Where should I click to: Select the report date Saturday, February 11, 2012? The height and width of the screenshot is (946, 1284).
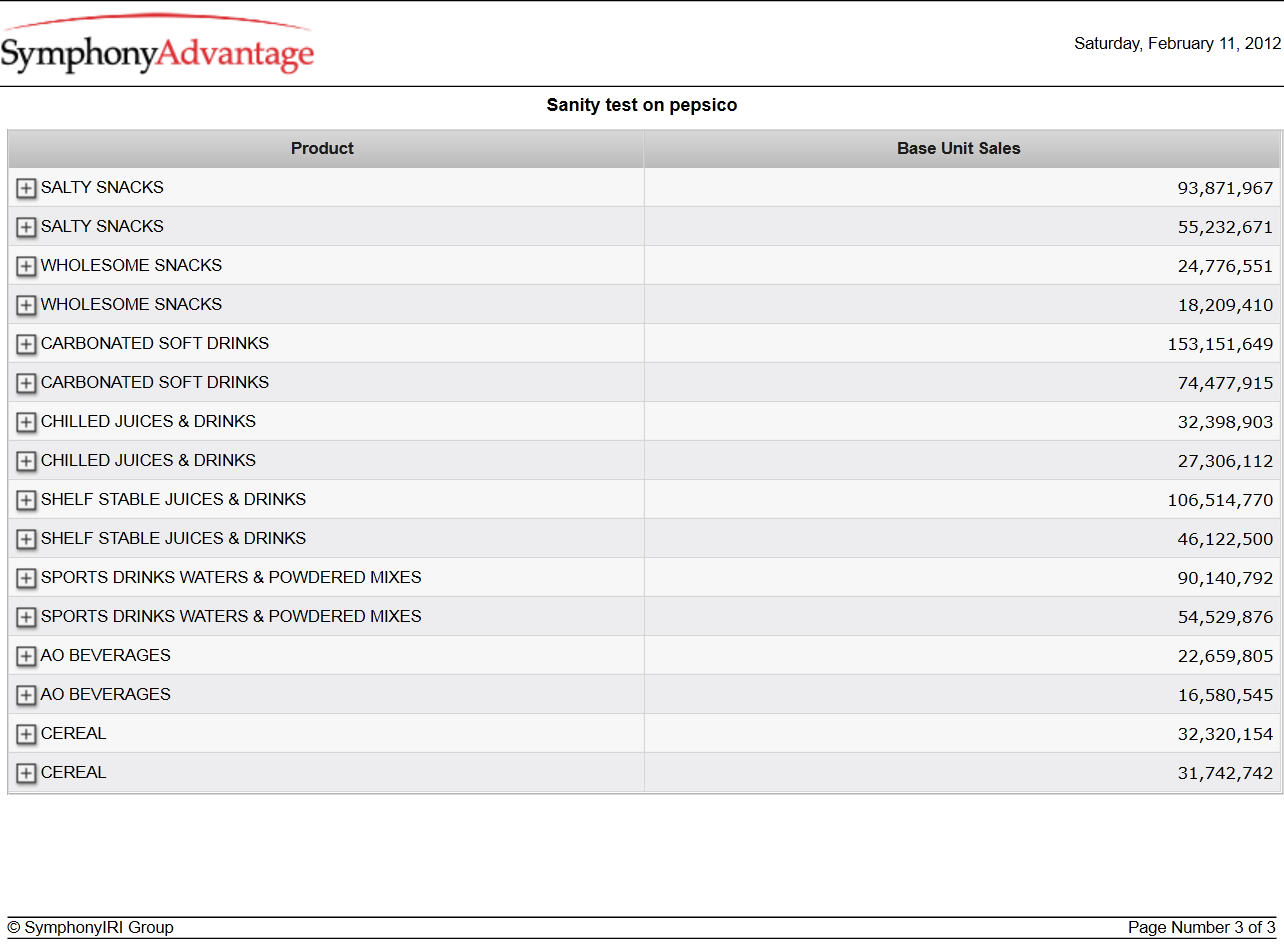1178,44
